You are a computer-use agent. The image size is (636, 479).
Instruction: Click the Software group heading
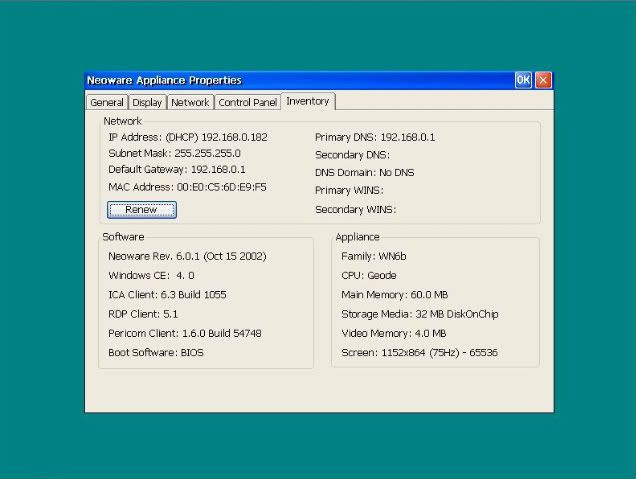click(123, 237)
